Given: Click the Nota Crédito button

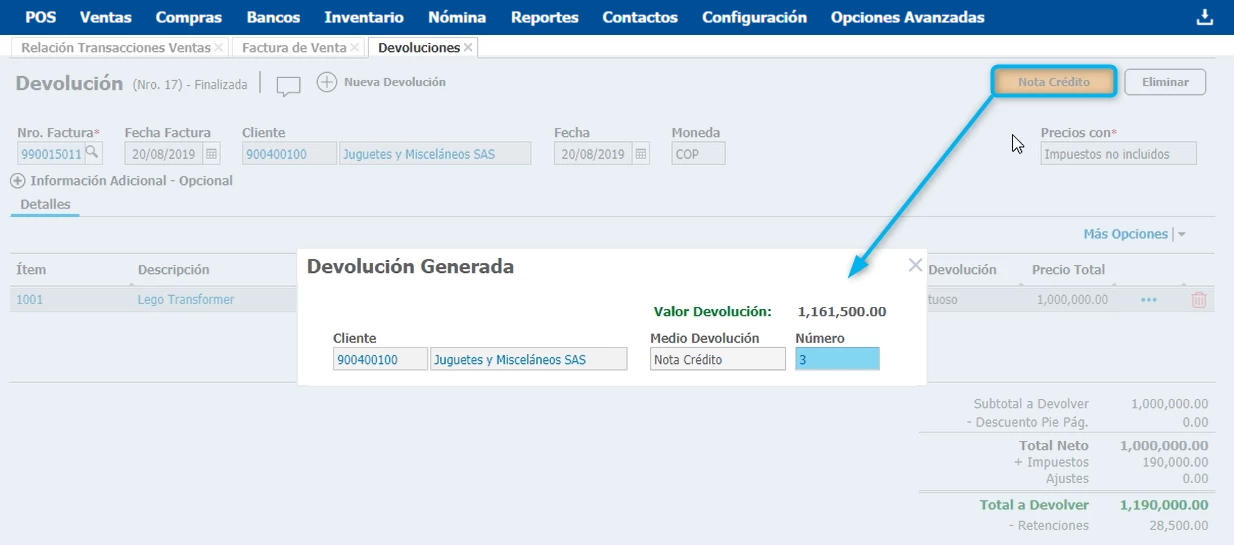Looking at the screenshot, I should coord(1053,82).
